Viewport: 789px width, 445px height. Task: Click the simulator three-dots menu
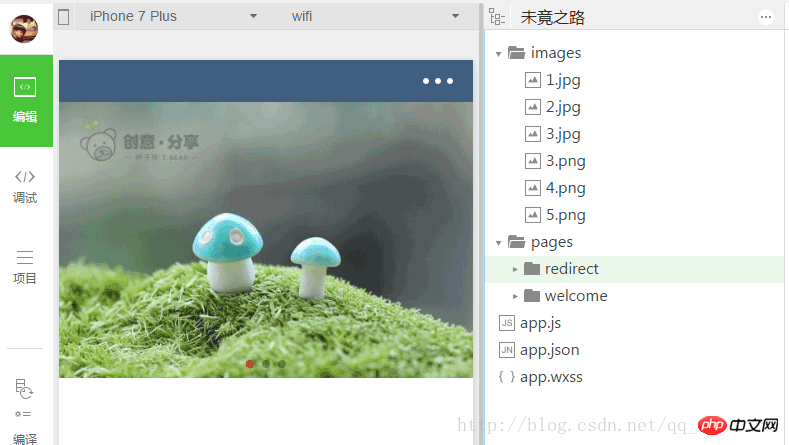coord(438,81)
